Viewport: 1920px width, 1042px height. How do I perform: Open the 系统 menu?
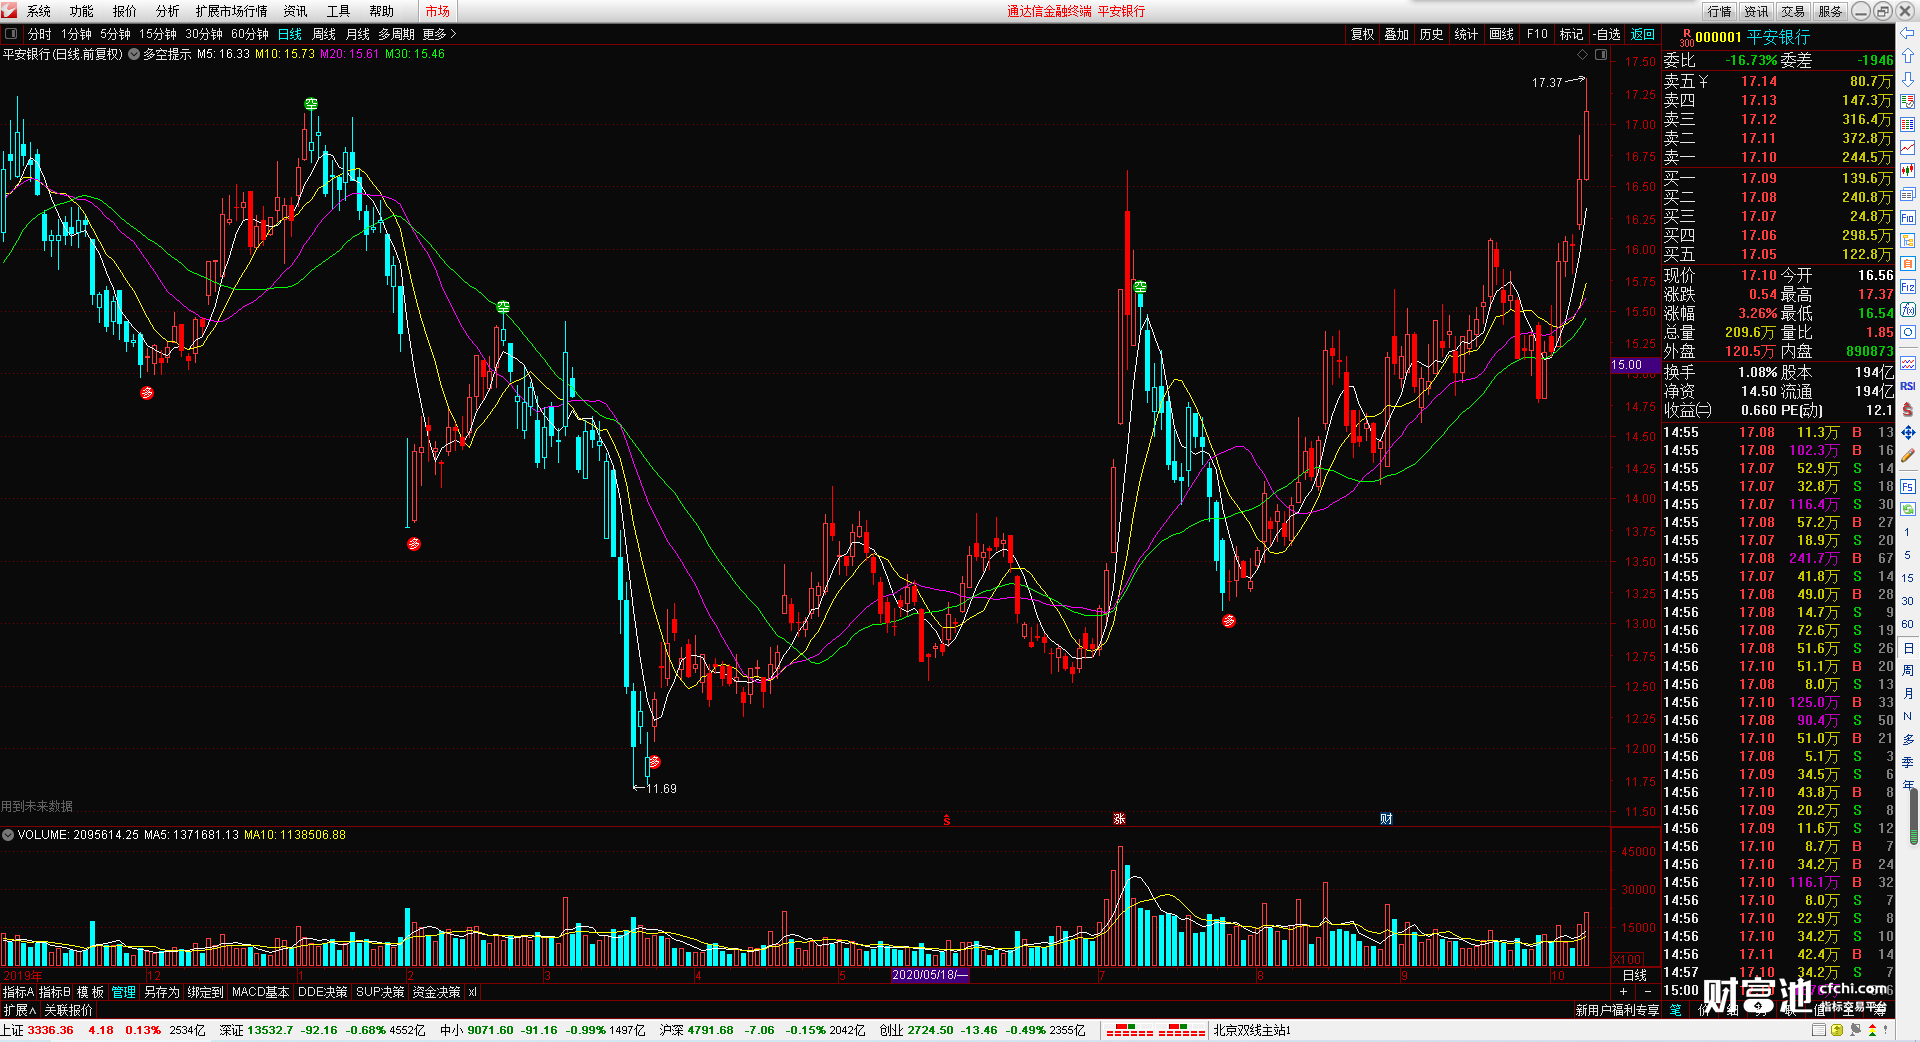click(x=39, y=11)
